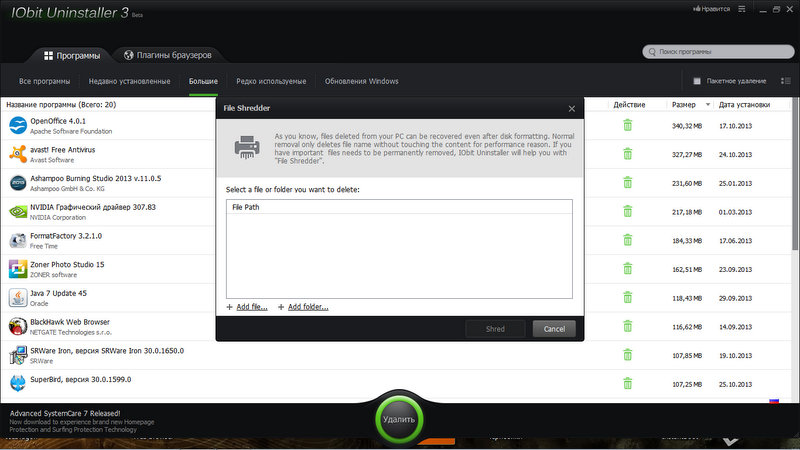800x450 pixels.
Task: Open the Плагины браузеров tab
Action: (168, 55)
